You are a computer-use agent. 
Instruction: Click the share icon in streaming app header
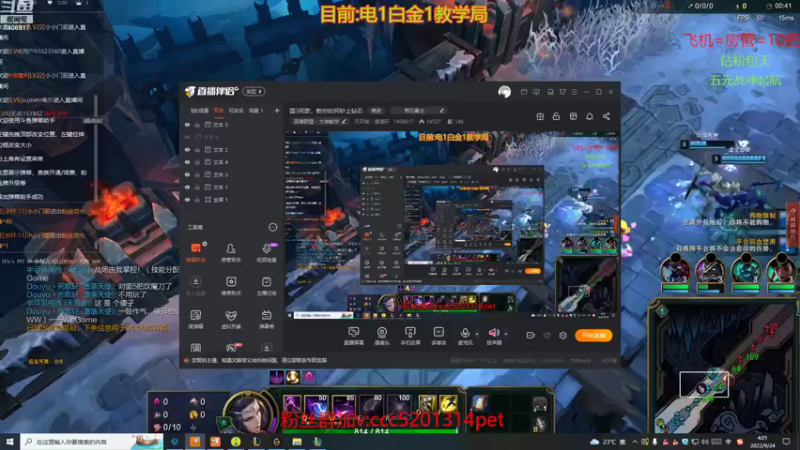[x=606, y=116]
